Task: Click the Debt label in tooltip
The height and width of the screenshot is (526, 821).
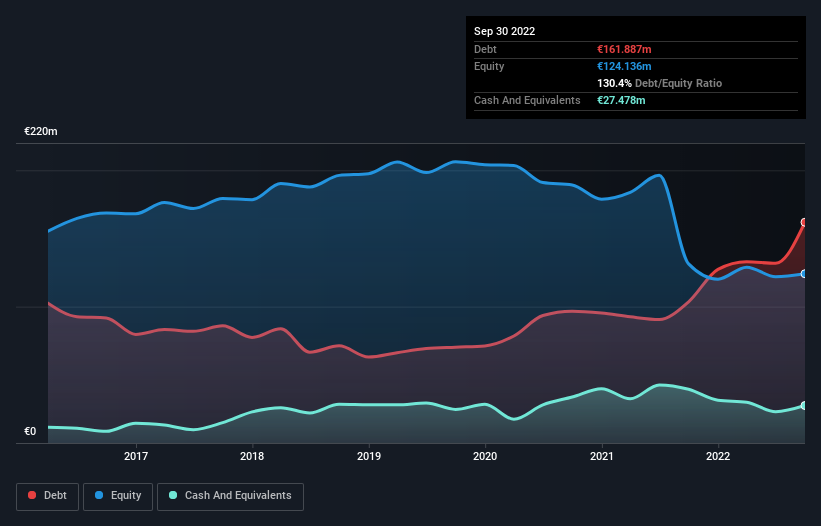Action: 485,49
